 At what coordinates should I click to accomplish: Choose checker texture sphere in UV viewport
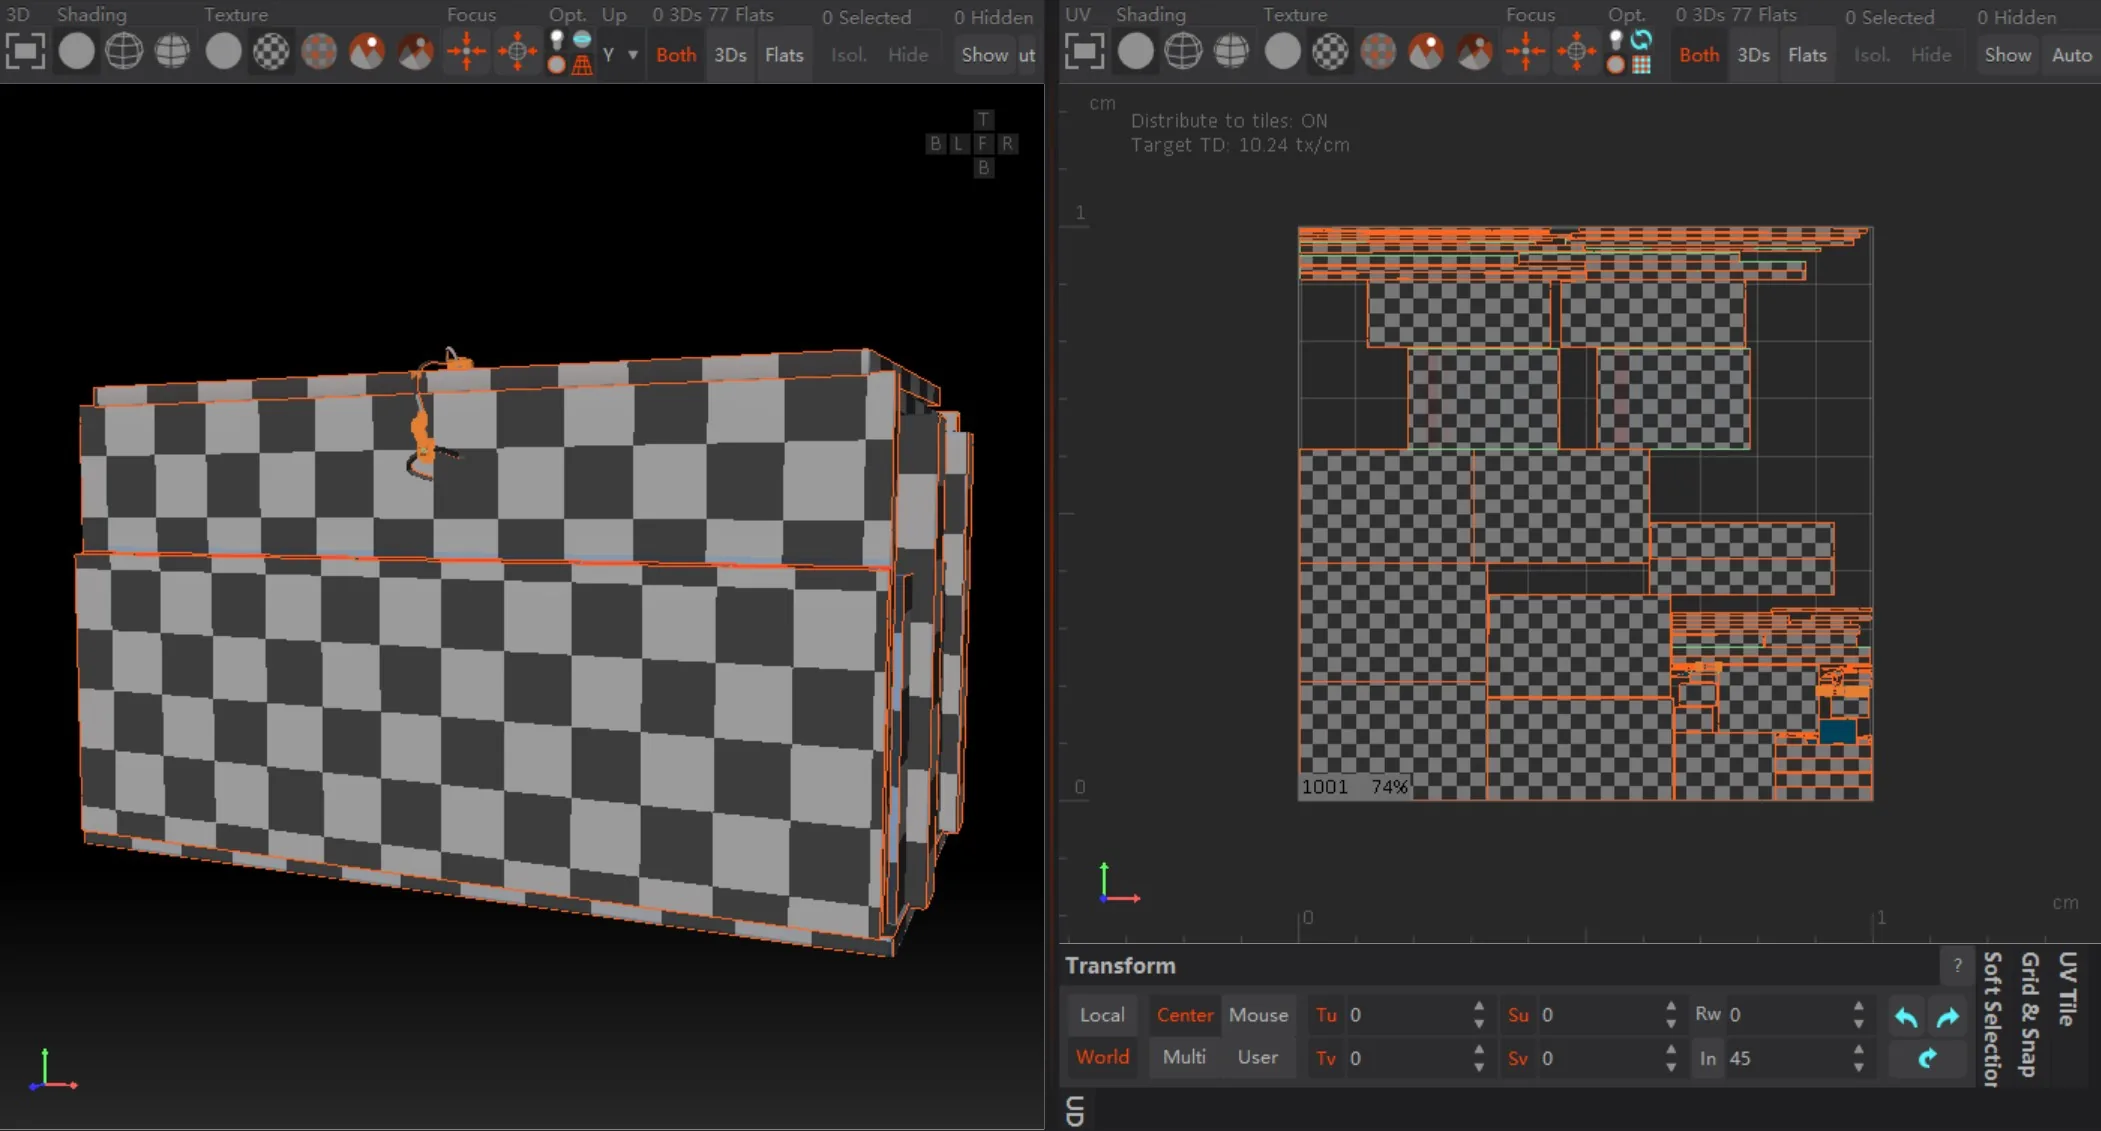point(1330,51)
